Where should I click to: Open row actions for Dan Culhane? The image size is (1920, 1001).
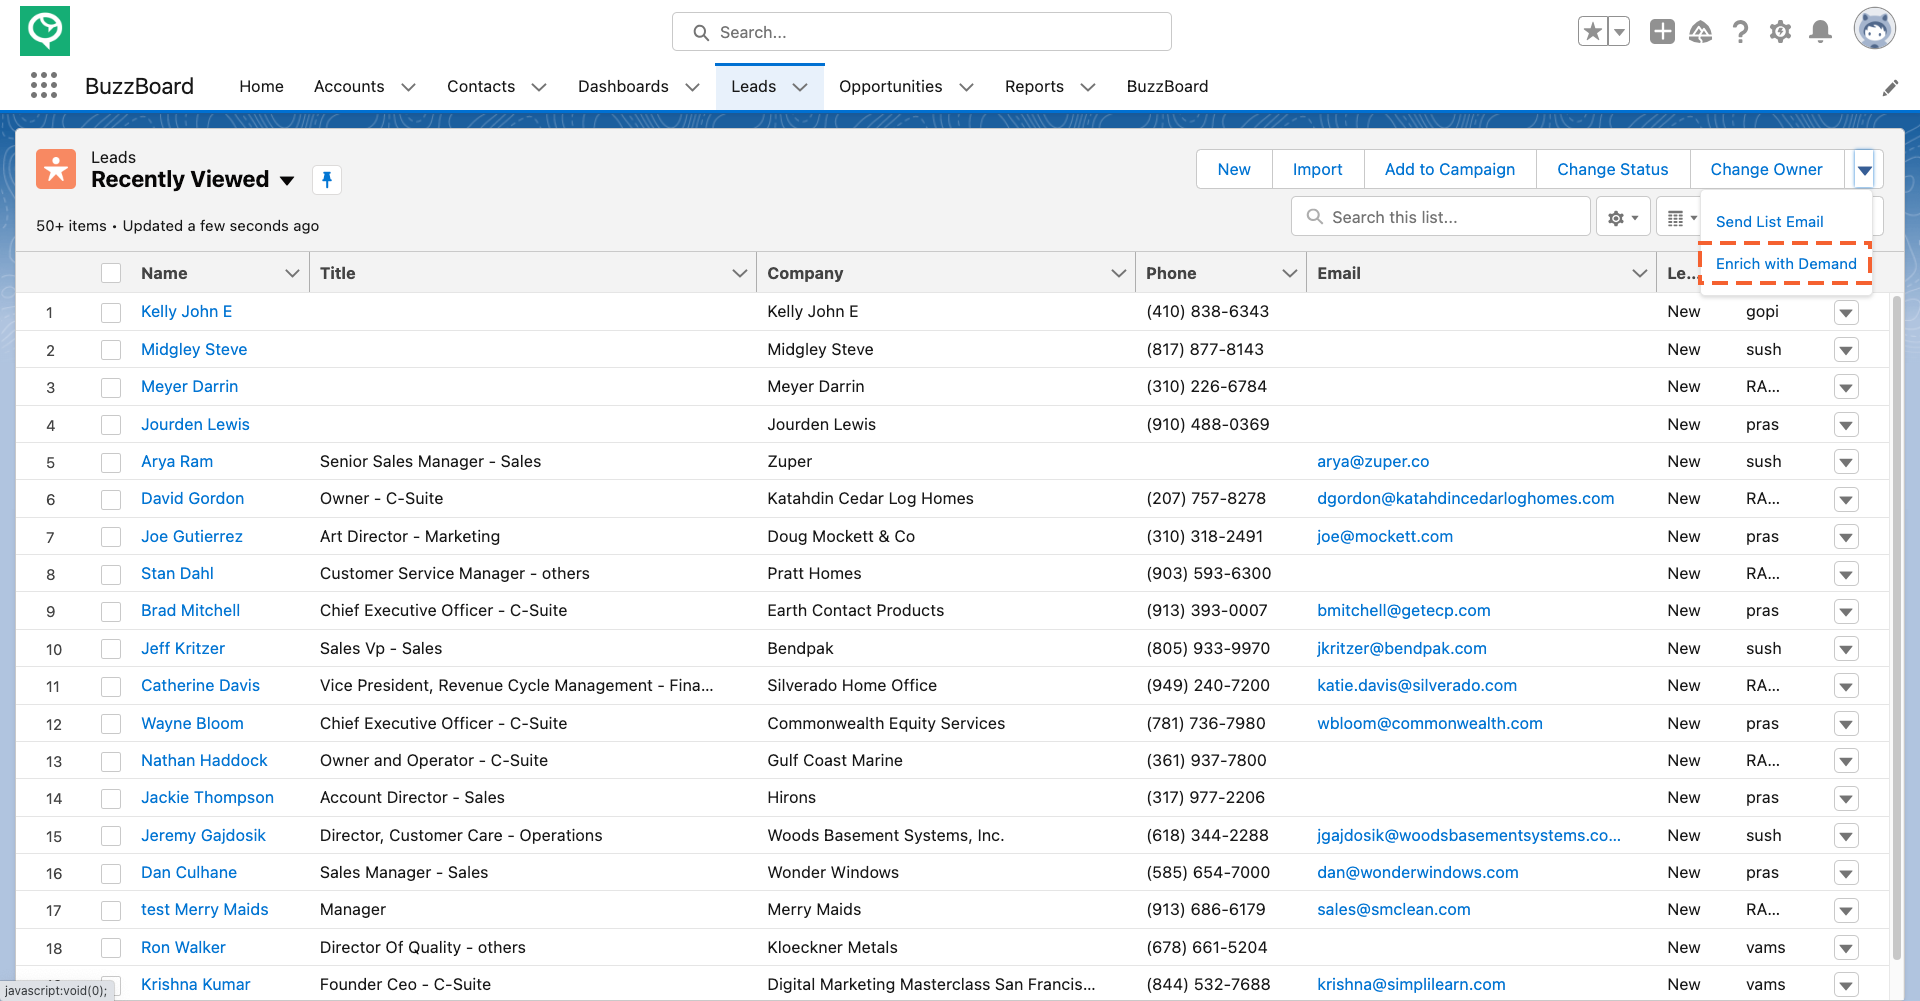(x=1846, y=873)
